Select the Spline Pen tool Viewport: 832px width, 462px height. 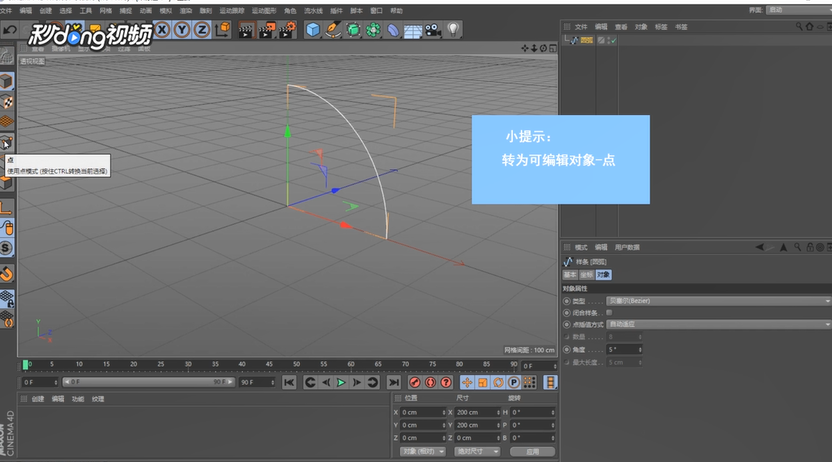pos(333,30)
